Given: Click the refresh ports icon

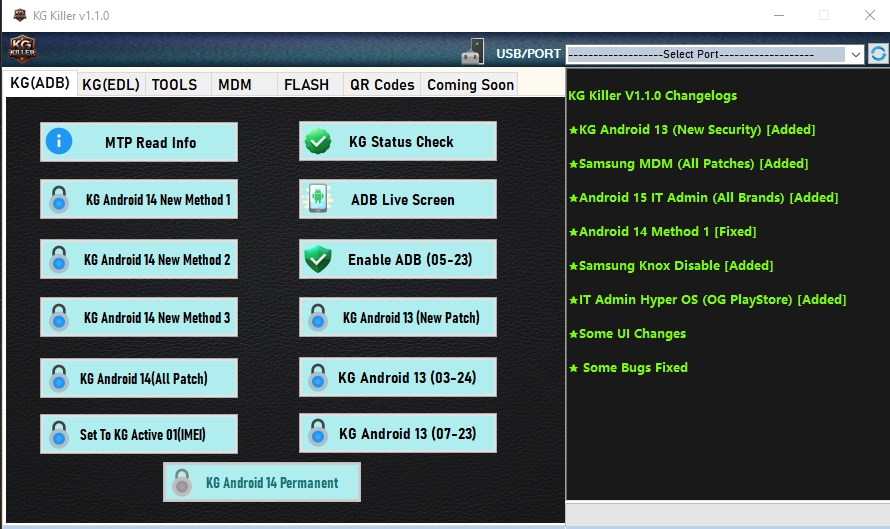Looking at the screenshot, I should click(878, 54).
